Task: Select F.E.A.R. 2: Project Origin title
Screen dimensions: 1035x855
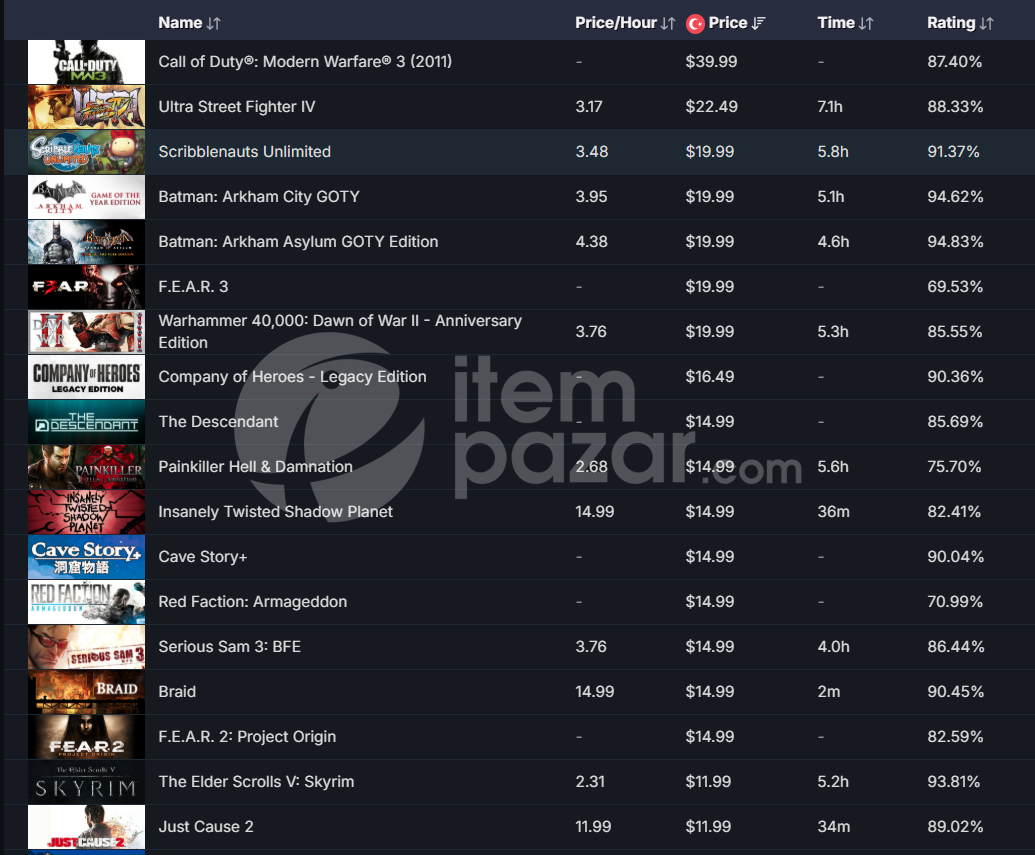Action: coord(248,736)
